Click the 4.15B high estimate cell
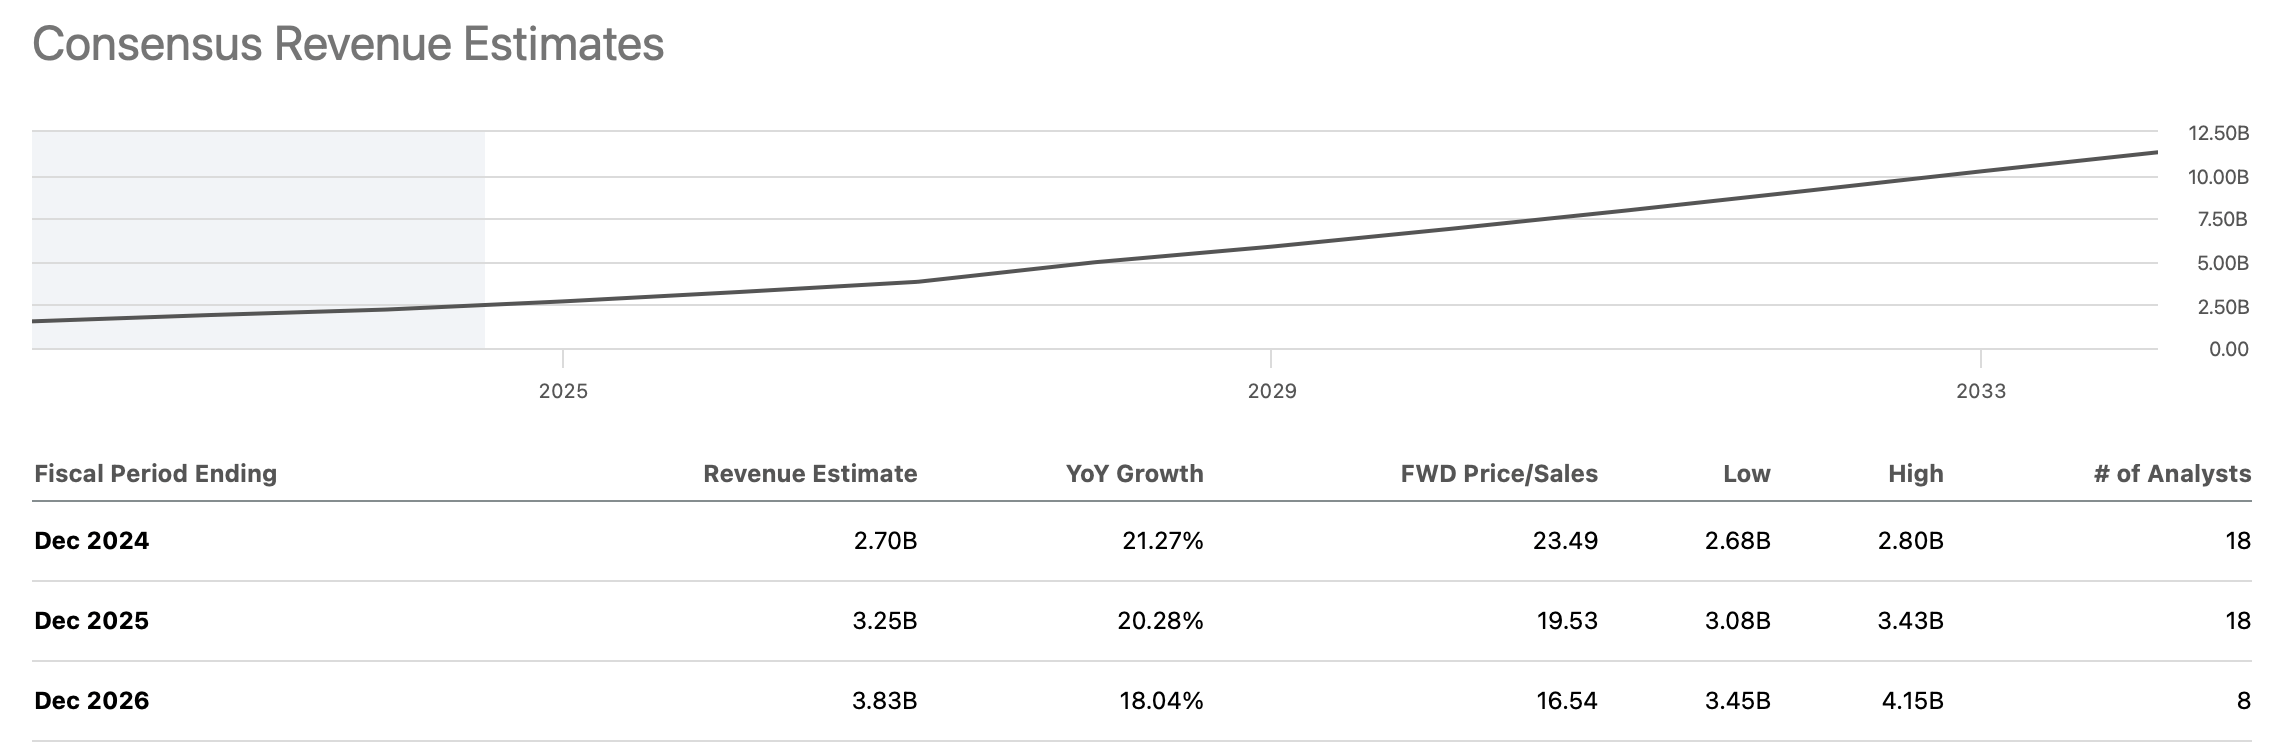The image size is (2280, 748). pos(1912,701)
